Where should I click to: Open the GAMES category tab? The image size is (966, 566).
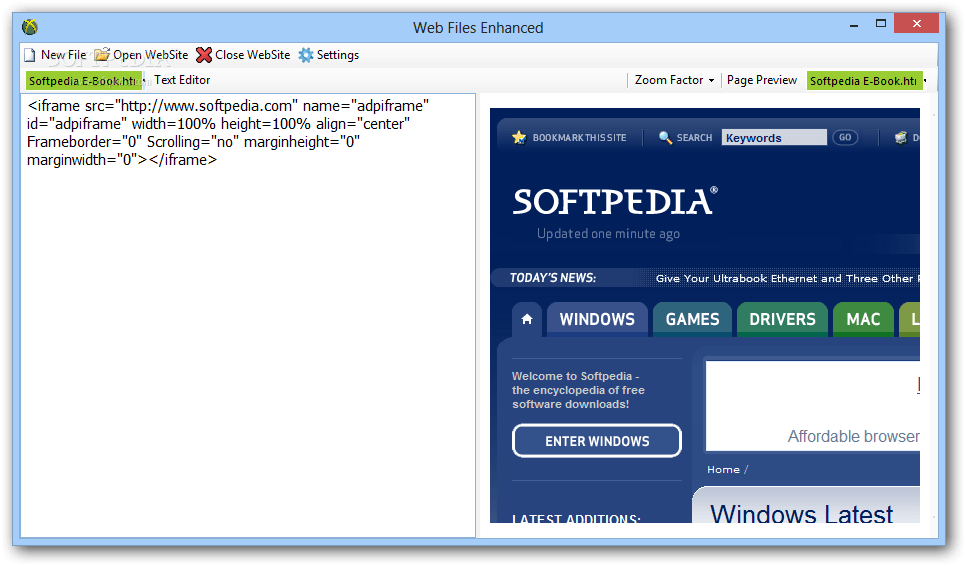(692, 319)
